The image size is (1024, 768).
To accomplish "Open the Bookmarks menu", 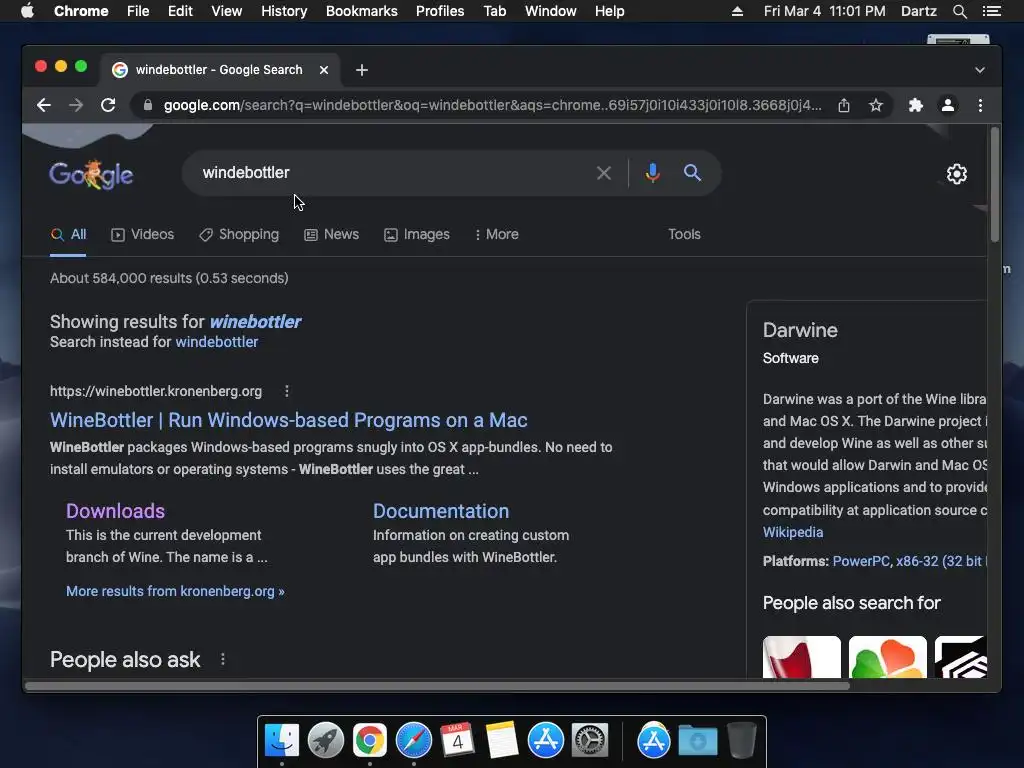I will 362,11.
